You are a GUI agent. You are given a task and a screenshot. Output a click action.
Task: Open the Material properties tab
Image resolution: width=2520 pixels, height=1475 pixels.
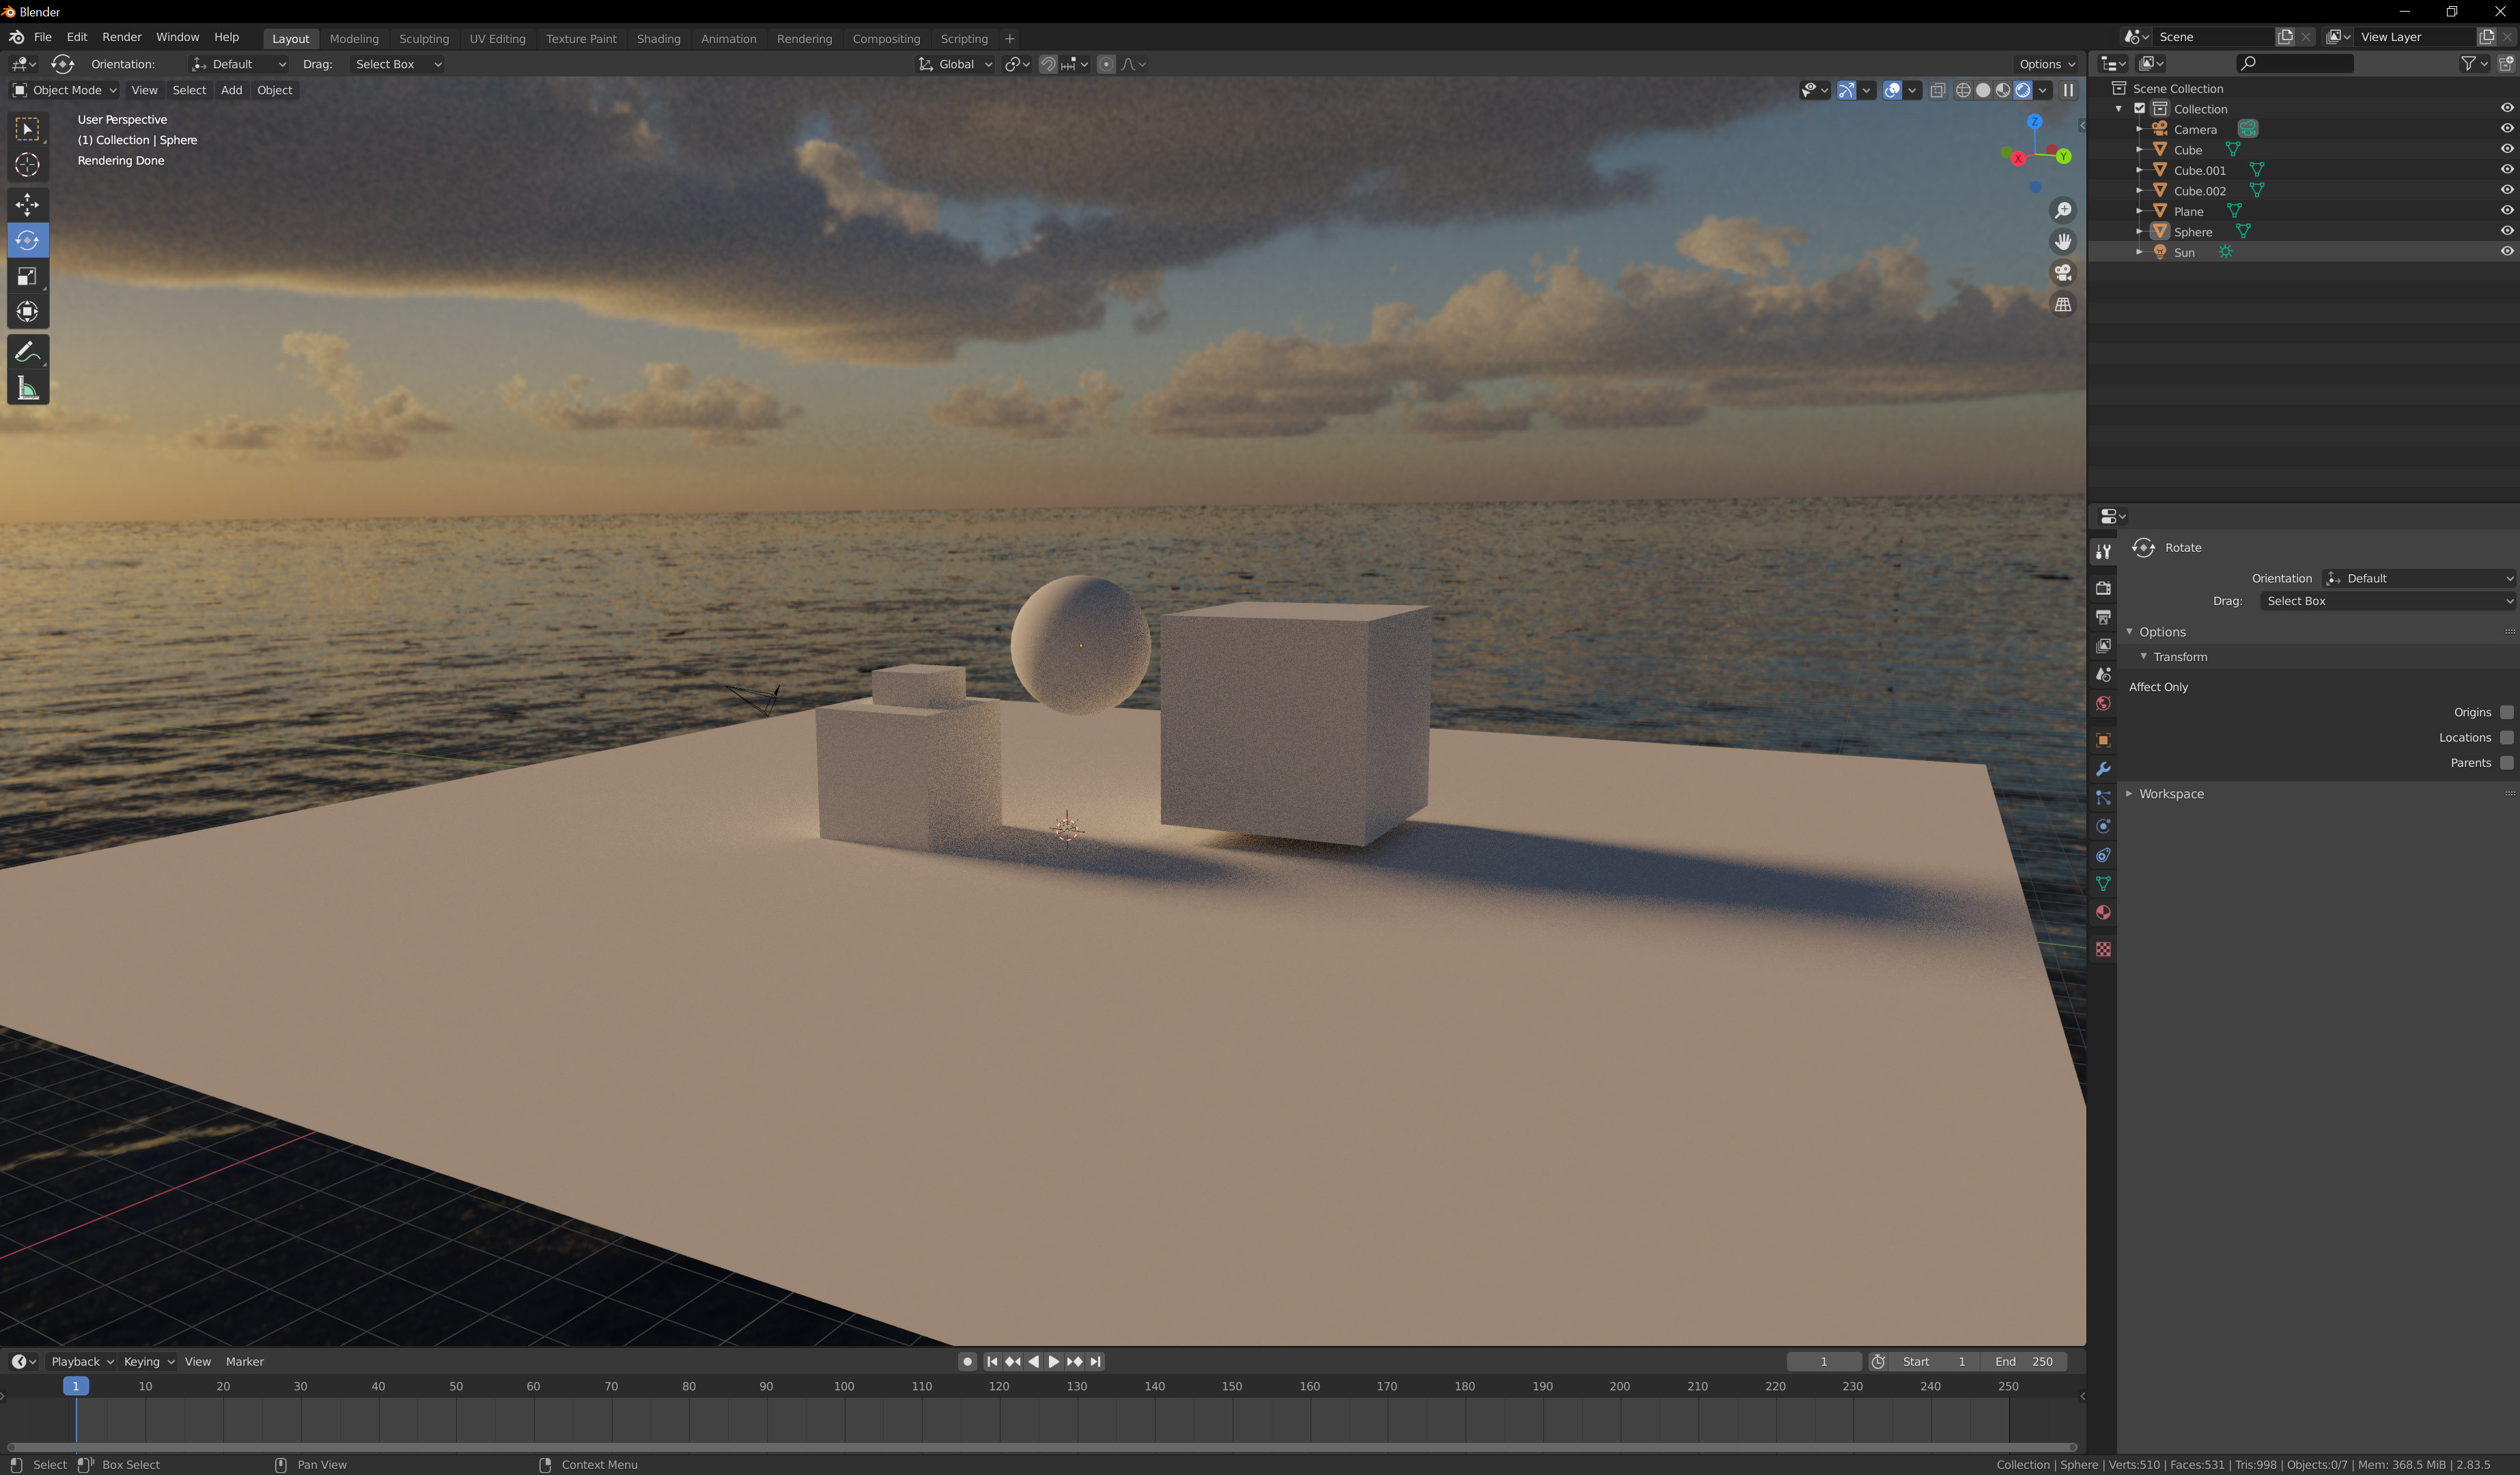click(x=2103, y=912)
